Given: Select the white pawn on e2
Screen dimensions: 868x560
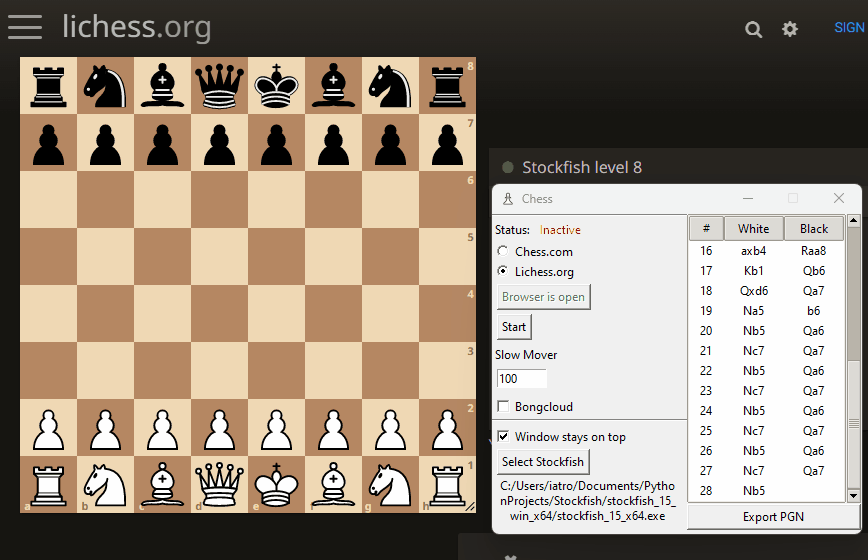Looking at the screenshot, I should pos(276,429).
